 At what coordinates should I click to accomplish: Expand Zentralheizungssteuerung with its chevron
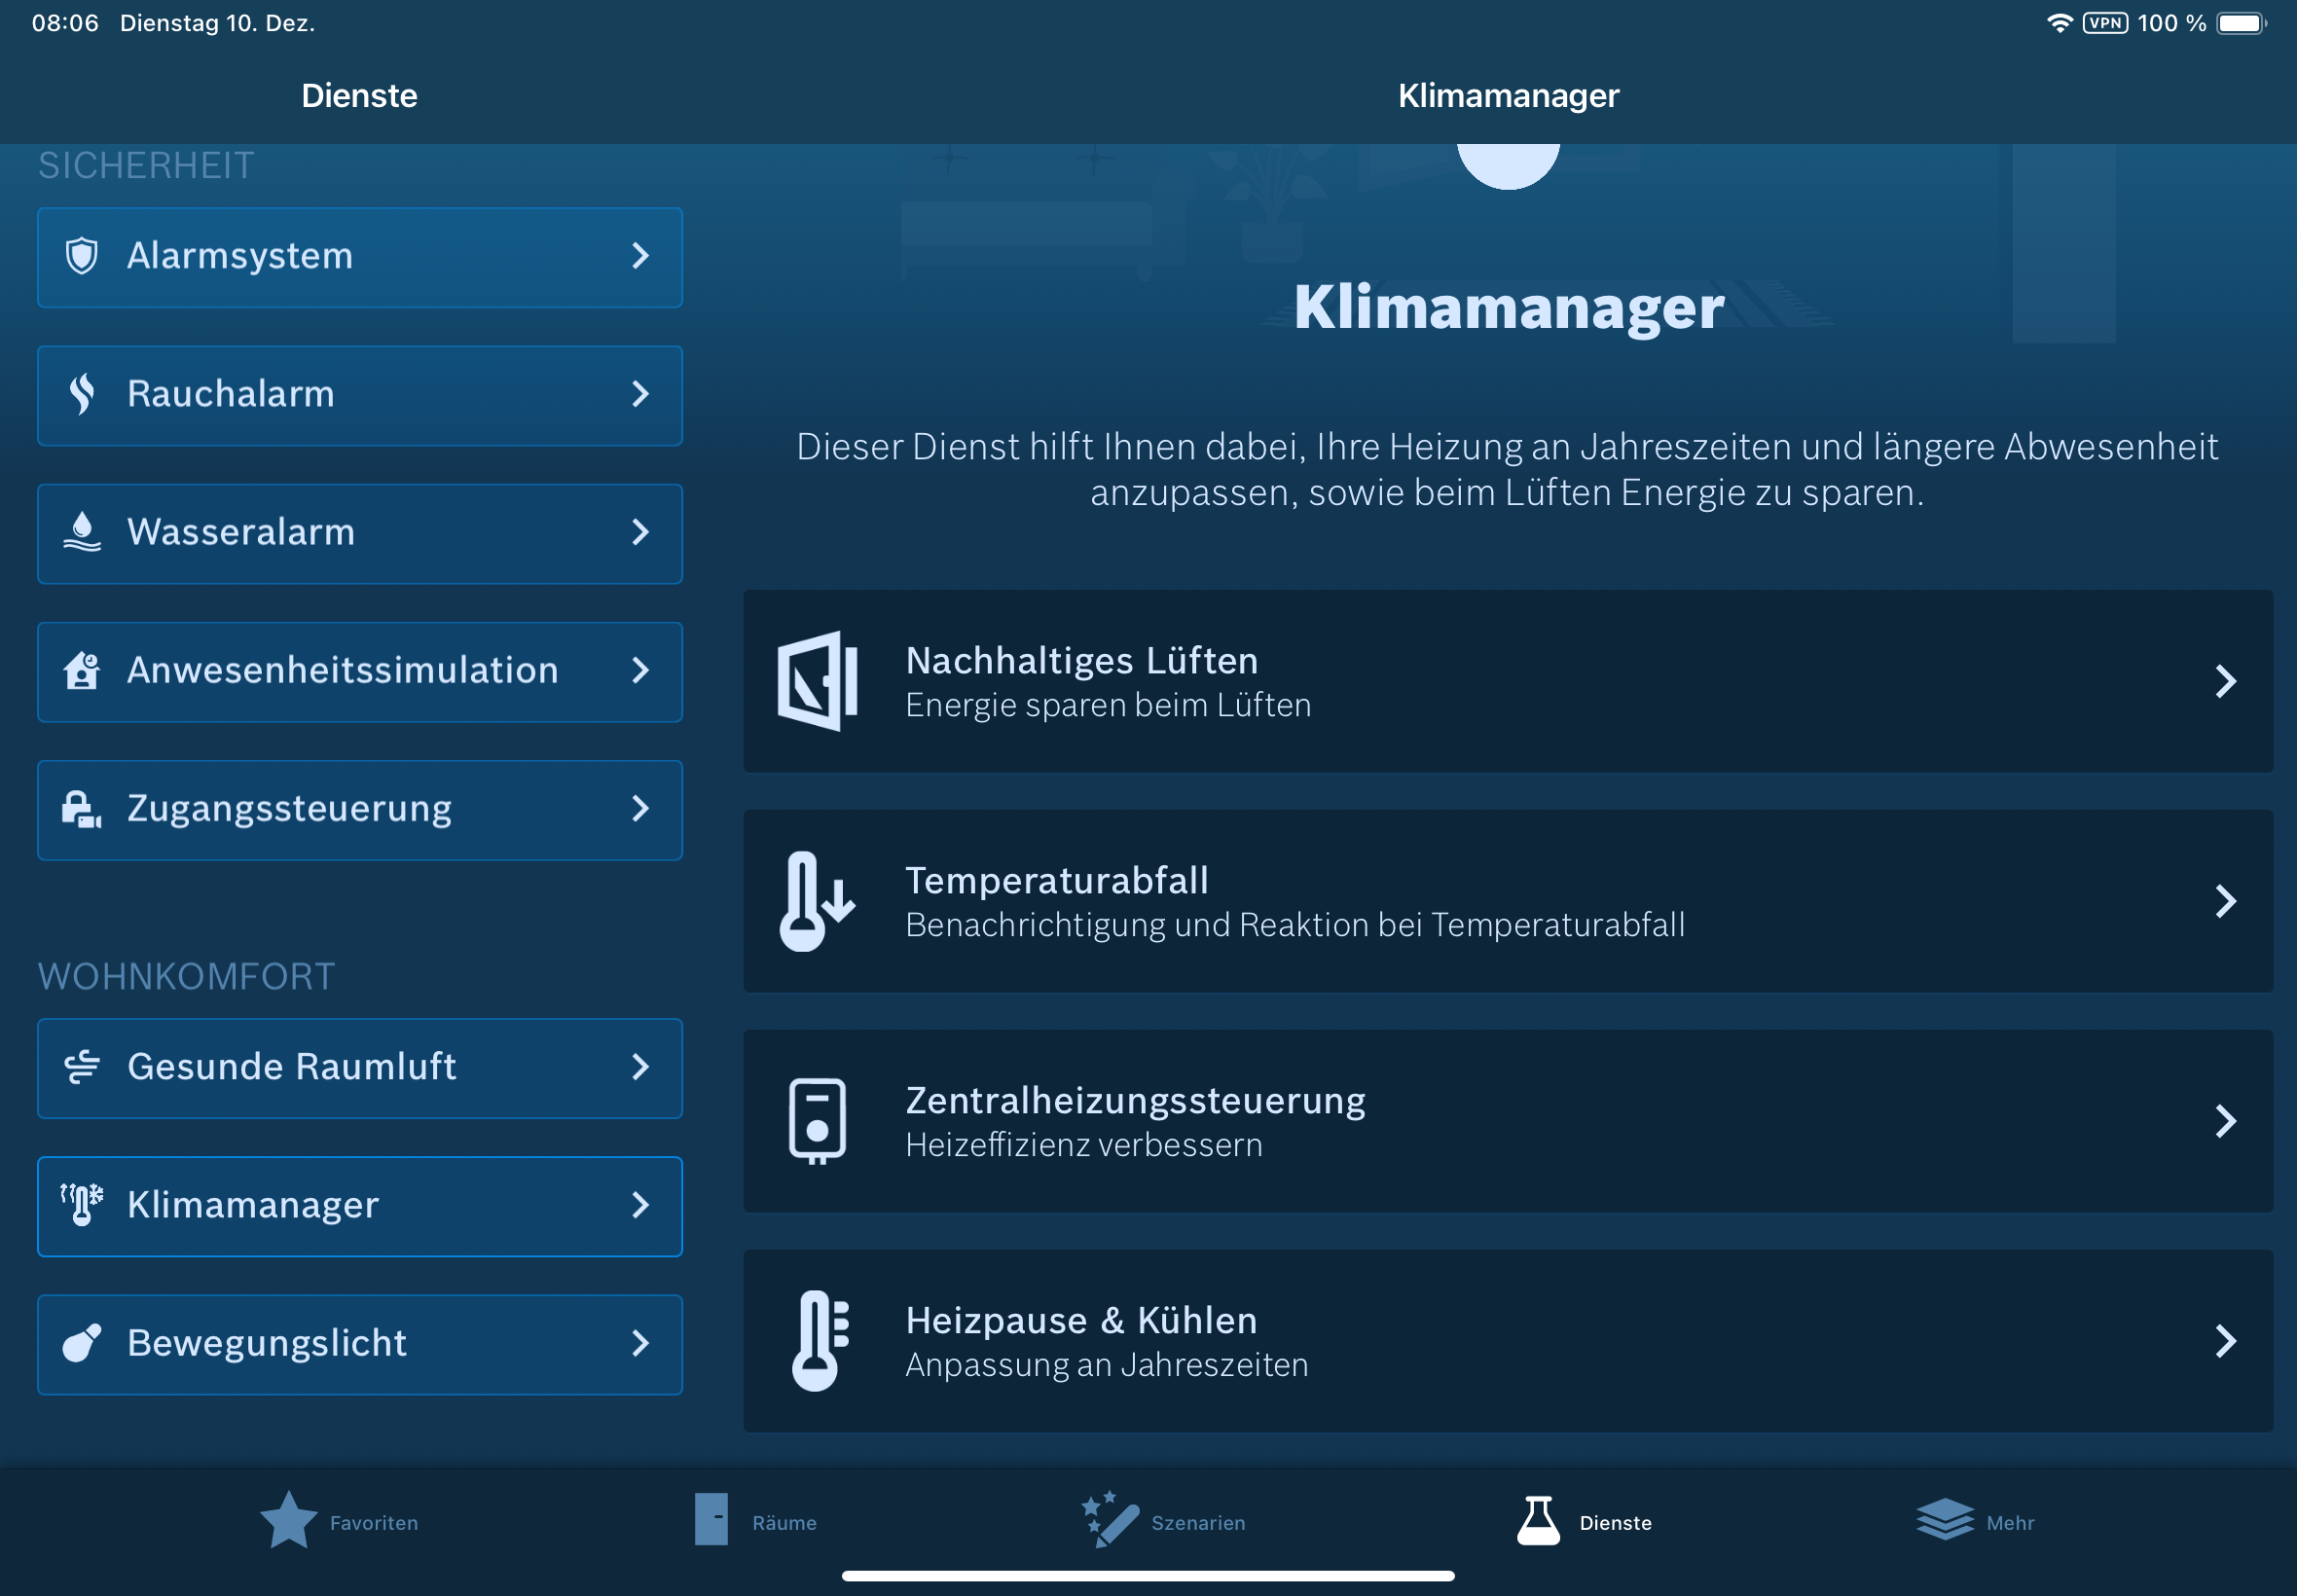tap(2224, 1121)
